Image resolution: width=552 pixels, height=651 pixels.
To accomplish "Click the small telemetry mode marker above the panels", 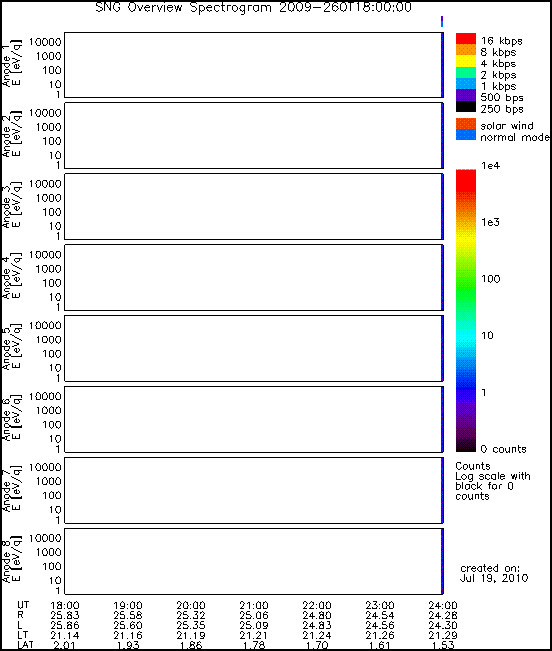I will coord(442,22).
